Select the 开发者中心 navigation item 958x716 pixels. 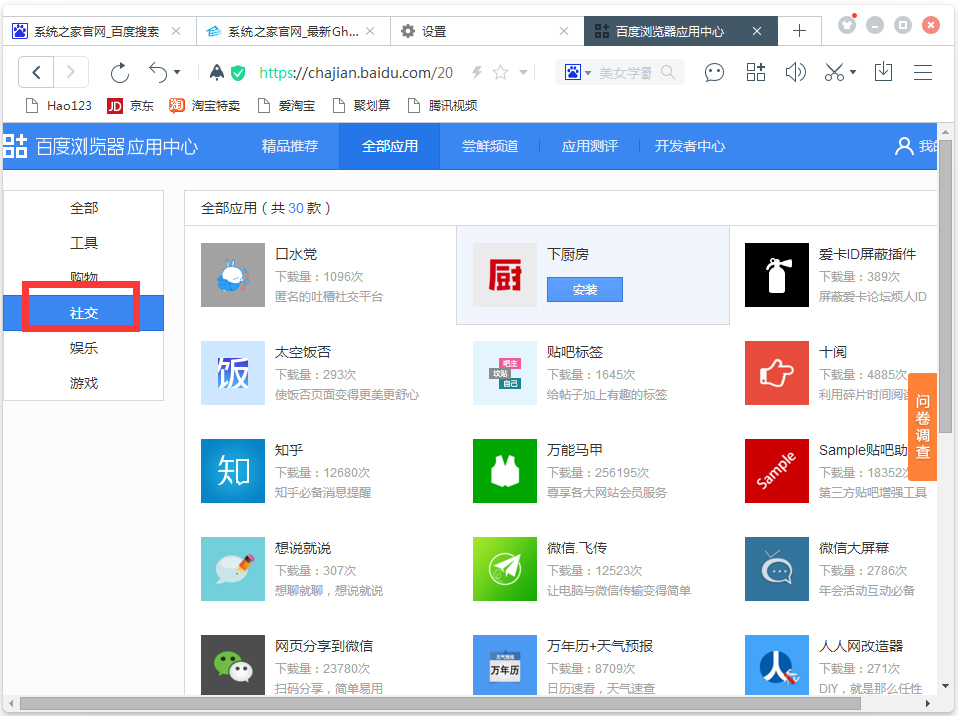pyautogui.click(x=690, y=146)
